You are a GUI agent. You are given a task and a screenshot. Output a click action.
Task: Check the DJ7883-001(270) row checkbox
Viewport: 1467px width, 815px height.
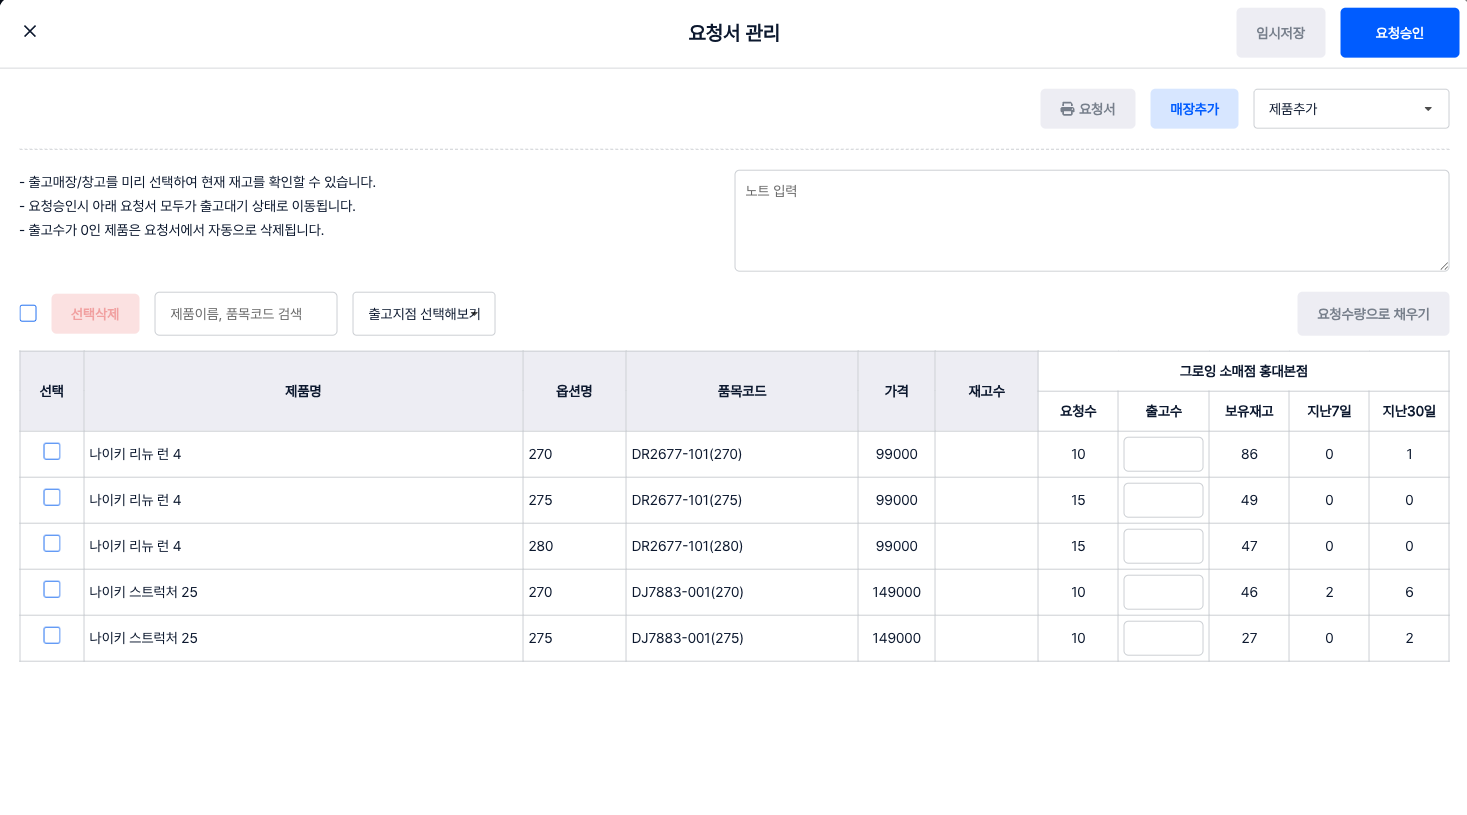[x=52, y=590]
